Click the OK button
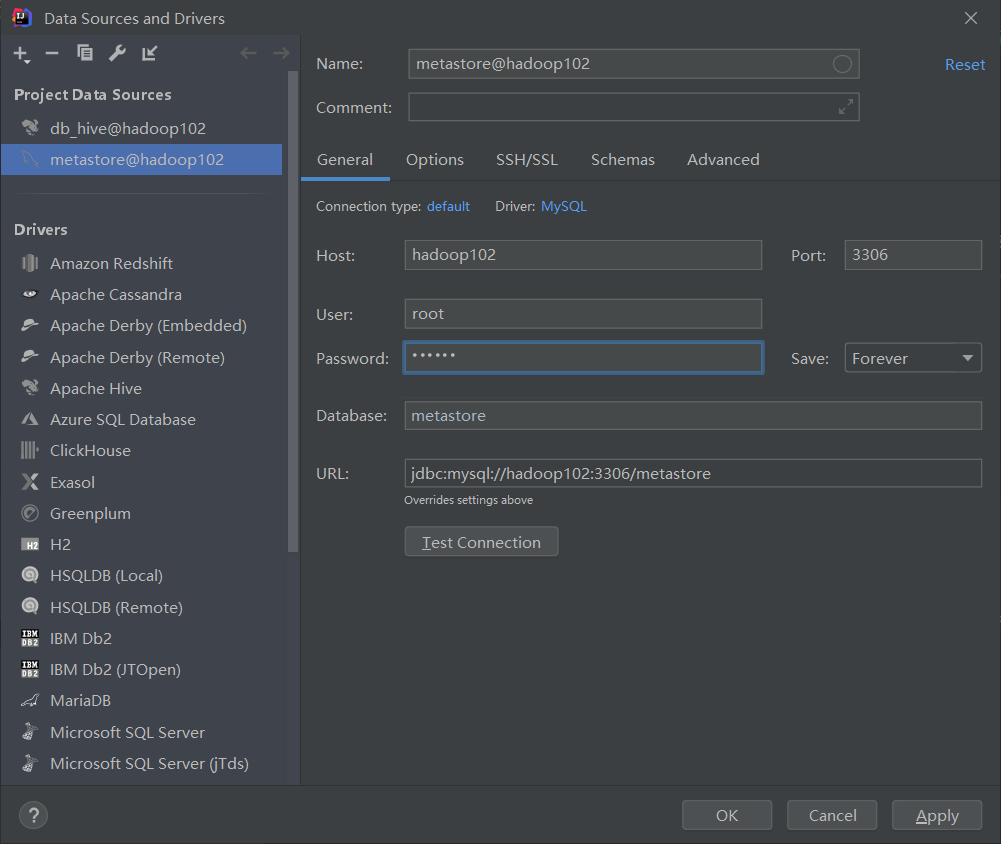This screenshot has width=1001, height=844. (x=726, y=815)
